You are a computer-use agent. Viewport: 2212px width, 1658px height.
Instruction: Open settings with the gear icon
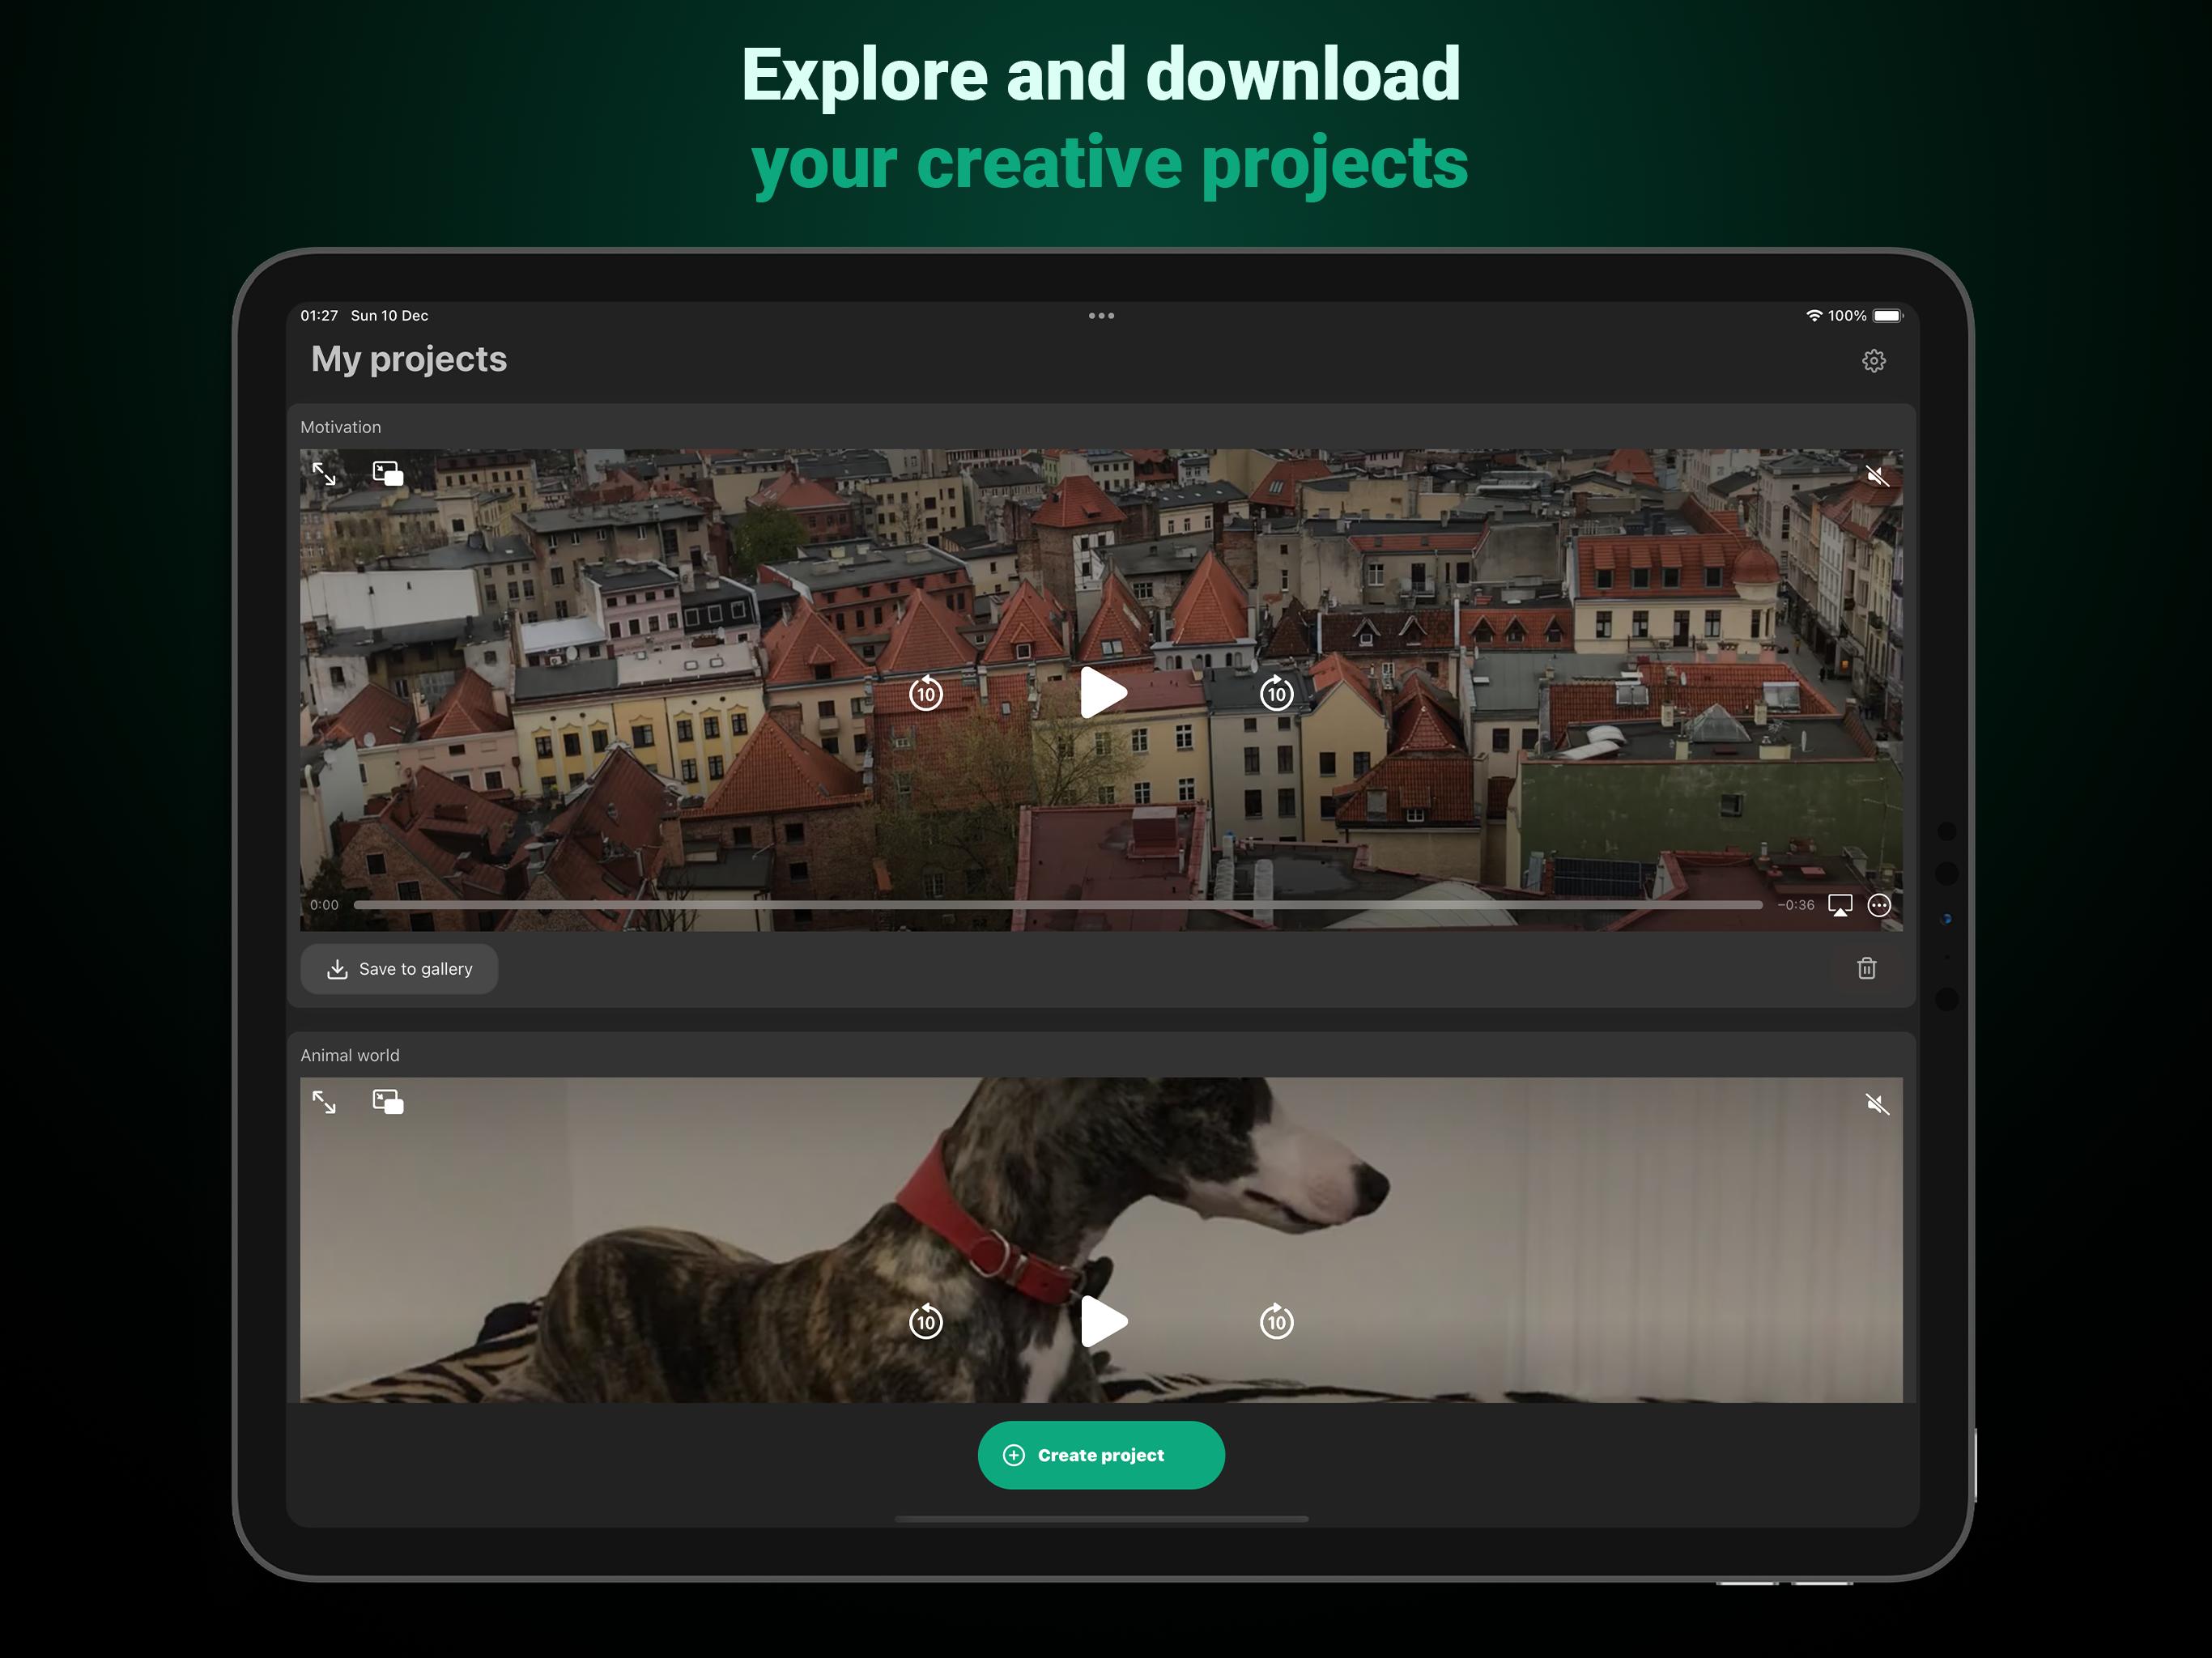pyautogui.click(x=1873, y=361)
